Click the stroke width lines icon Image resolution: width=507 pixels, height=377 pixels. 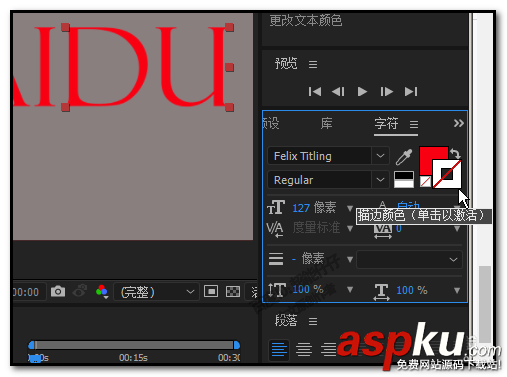(x=276, y=259)
